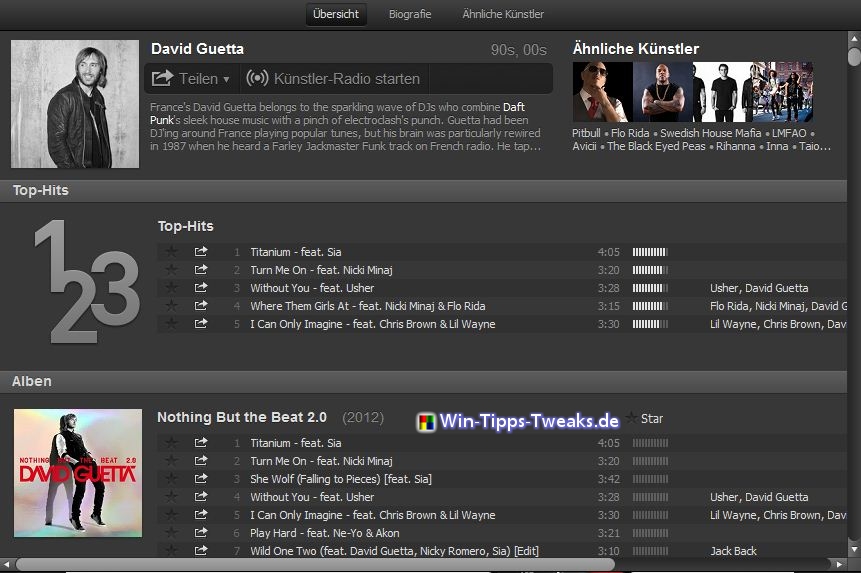Image resolution: width=861 pixels, height=573 pixels.
Task: Click the Pitbull thumbnail in similar artists
Action: [602, 92]
